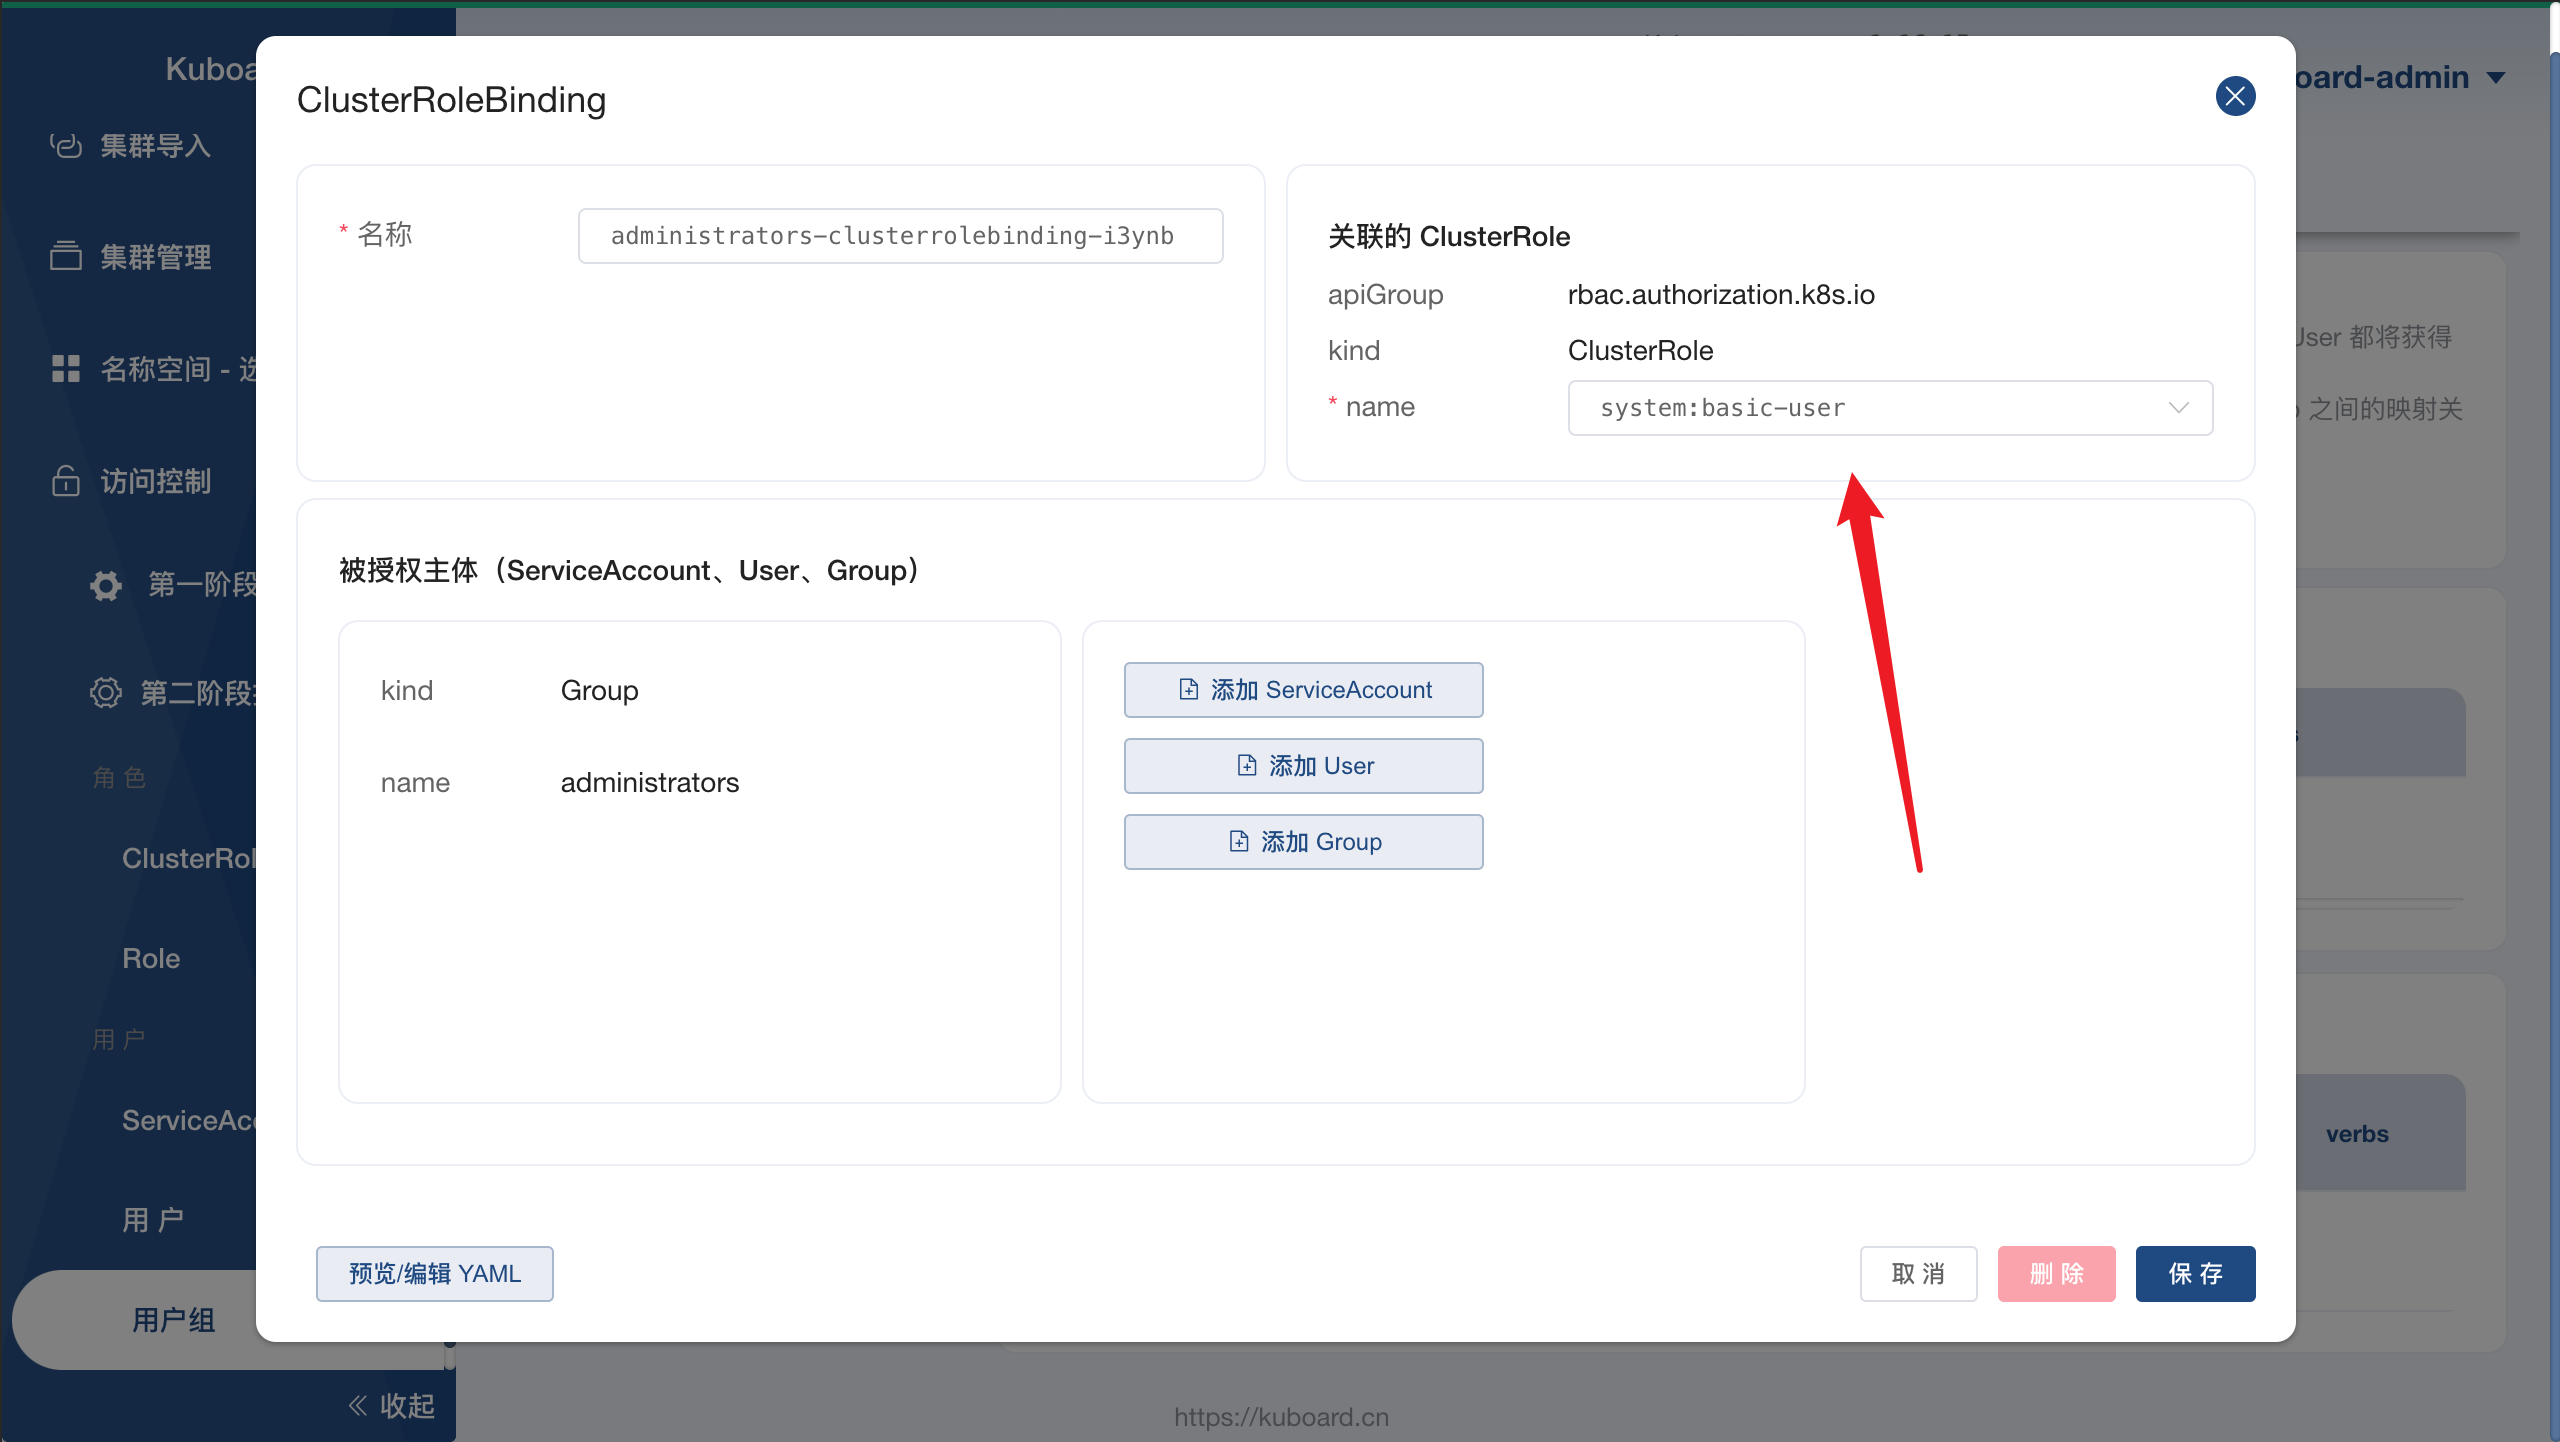Click the 'ClusterRole' kind value
Image resolution: width=2560 pixels, height=1442 pixels.
click(1640, 351)
